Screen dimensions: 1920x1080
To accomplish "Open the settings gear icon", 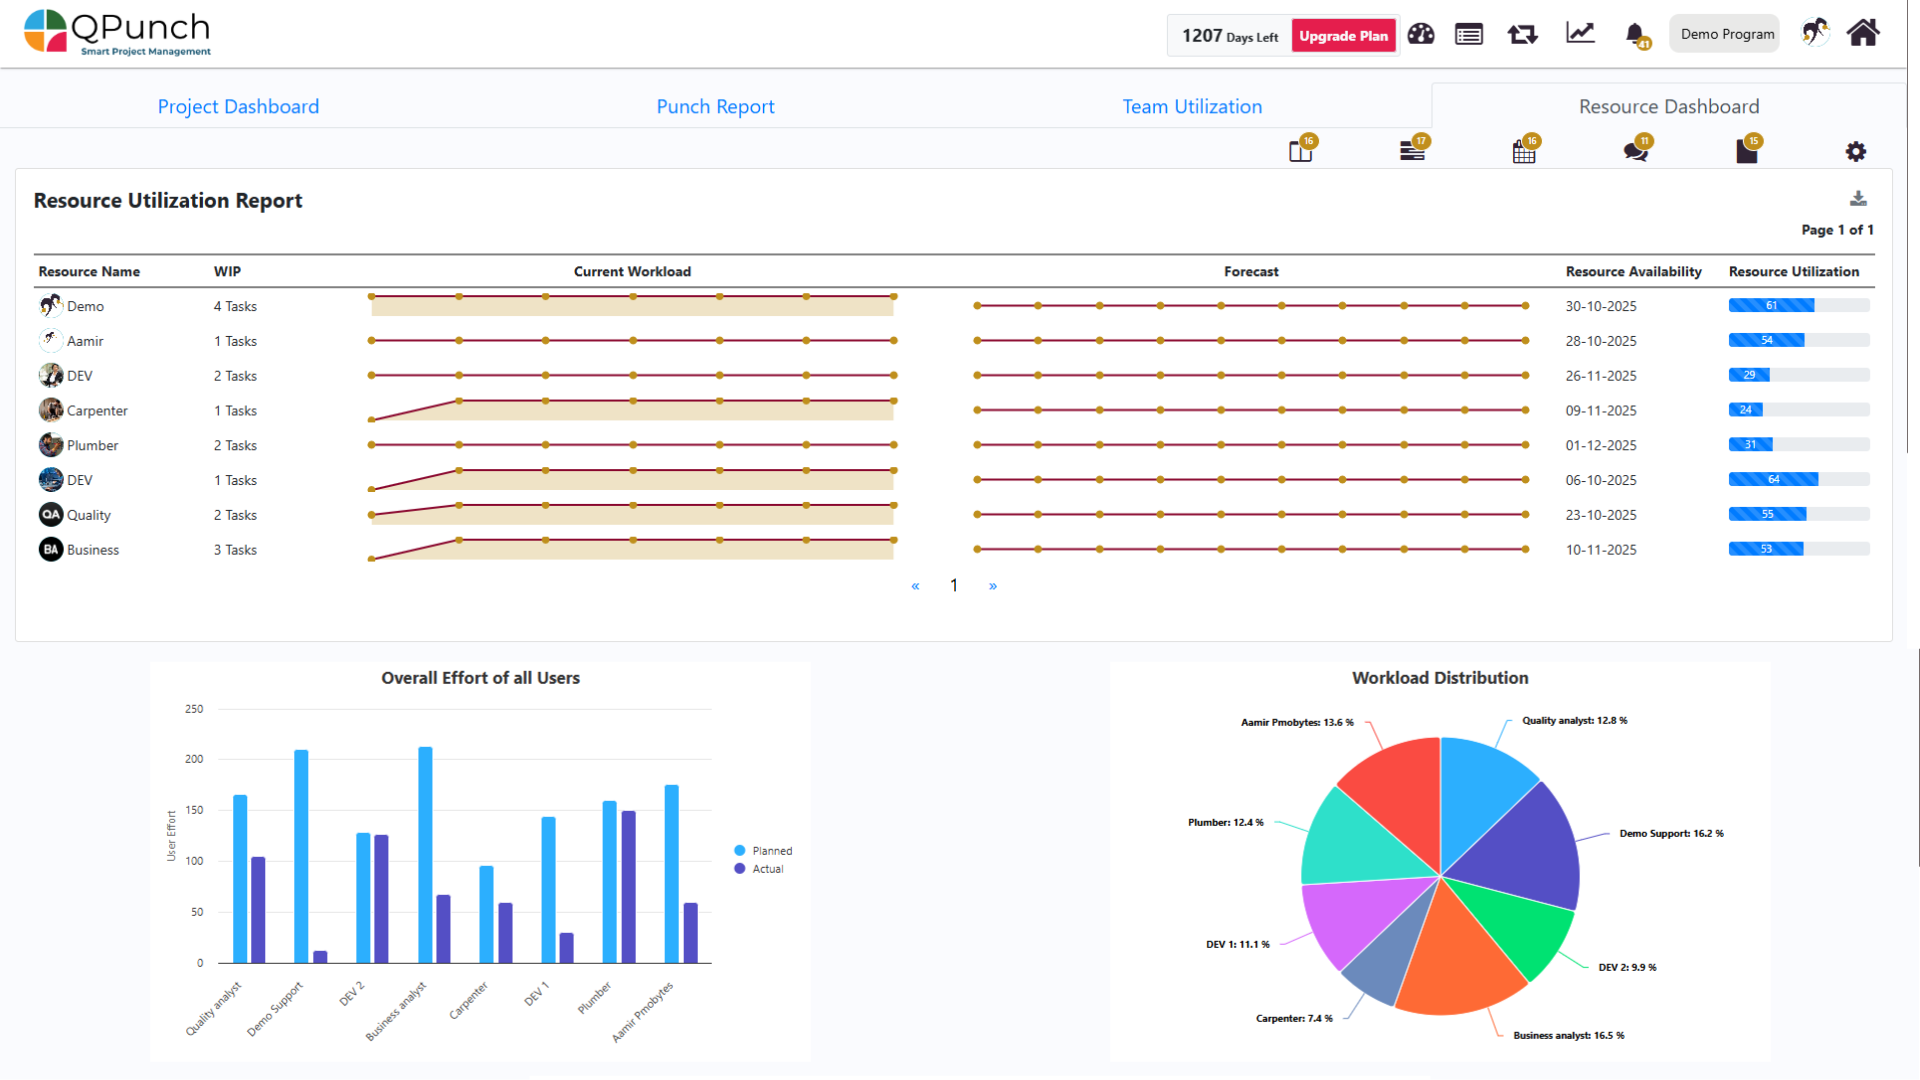I will coord(1856,152).
